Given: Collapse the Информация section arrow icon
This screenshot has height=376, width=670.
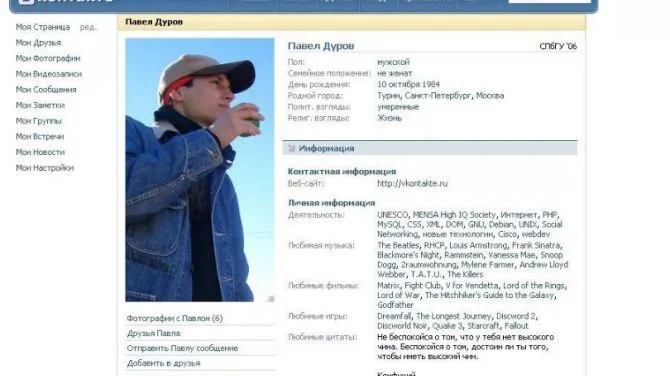Looking at the screenshot, I should (x=292, y=148).
